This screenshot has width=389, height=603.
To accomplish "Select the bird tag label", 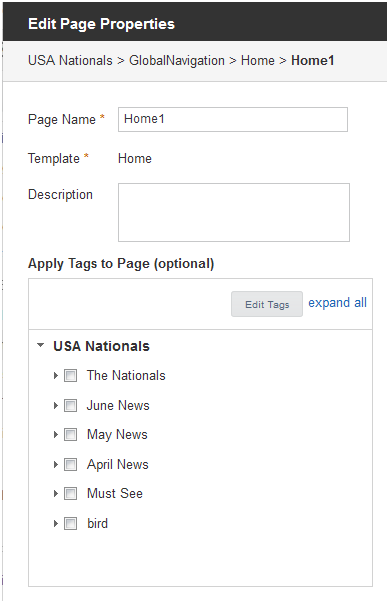I will (x=97, y=523).
